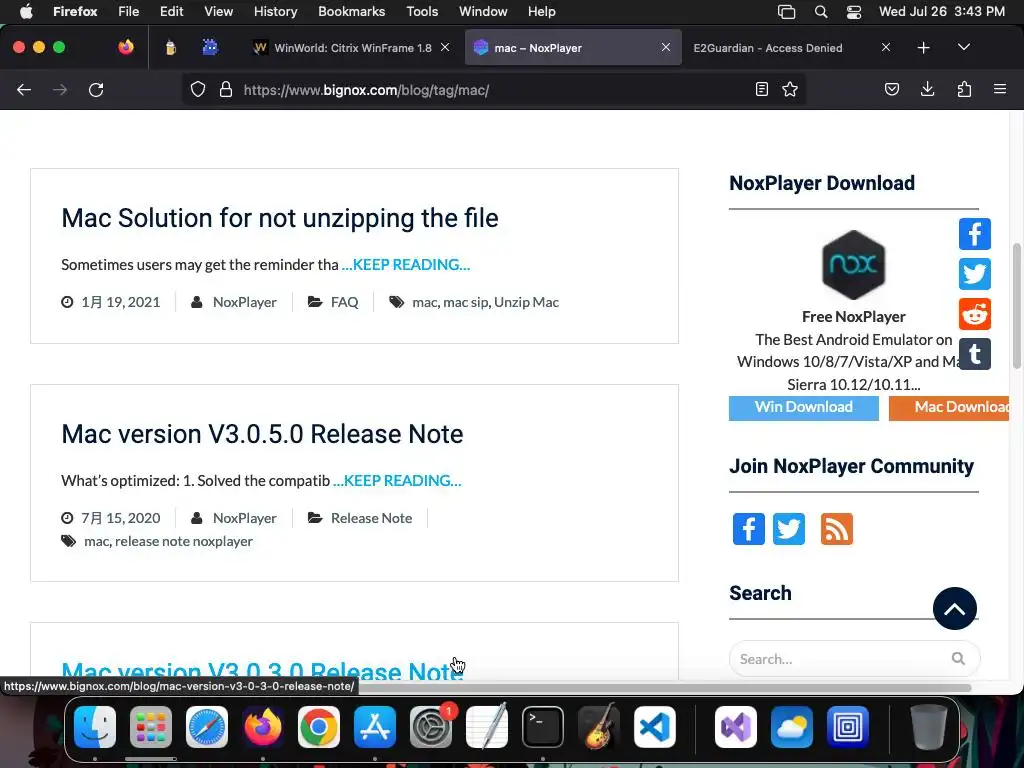The height and width of the screenshot is (768, 1024).
Task: Open macOS Control Center icon
Action: (x=854, y=12)
